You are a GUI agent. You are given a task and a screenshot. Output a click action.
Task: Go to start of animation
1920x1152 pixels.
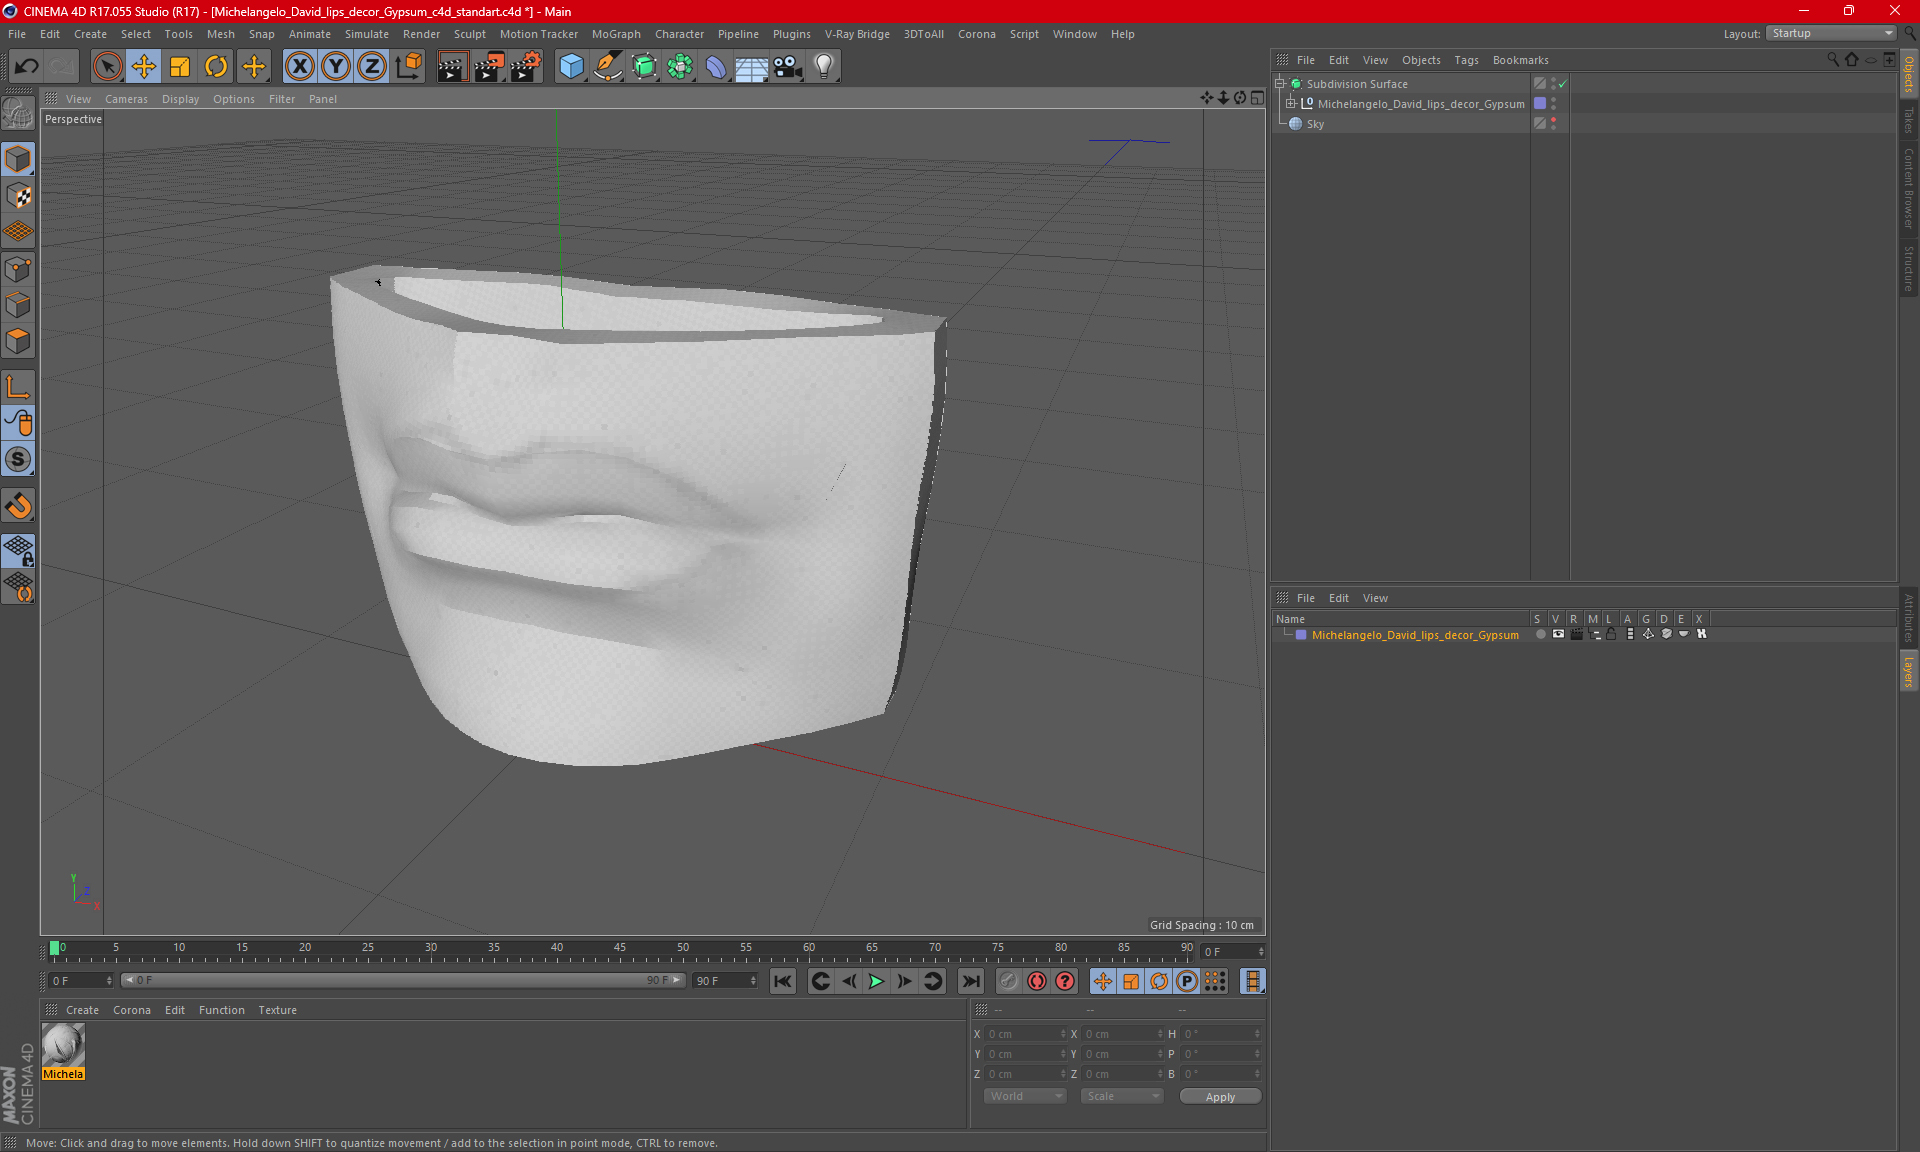[783, 981]
